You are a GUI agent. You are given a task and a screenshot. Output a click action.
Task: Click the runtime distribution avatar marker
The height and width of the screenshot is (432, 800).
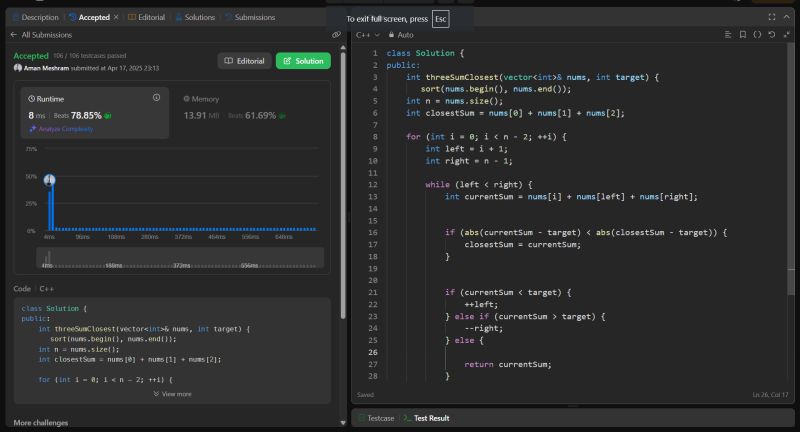pos(49,180)
